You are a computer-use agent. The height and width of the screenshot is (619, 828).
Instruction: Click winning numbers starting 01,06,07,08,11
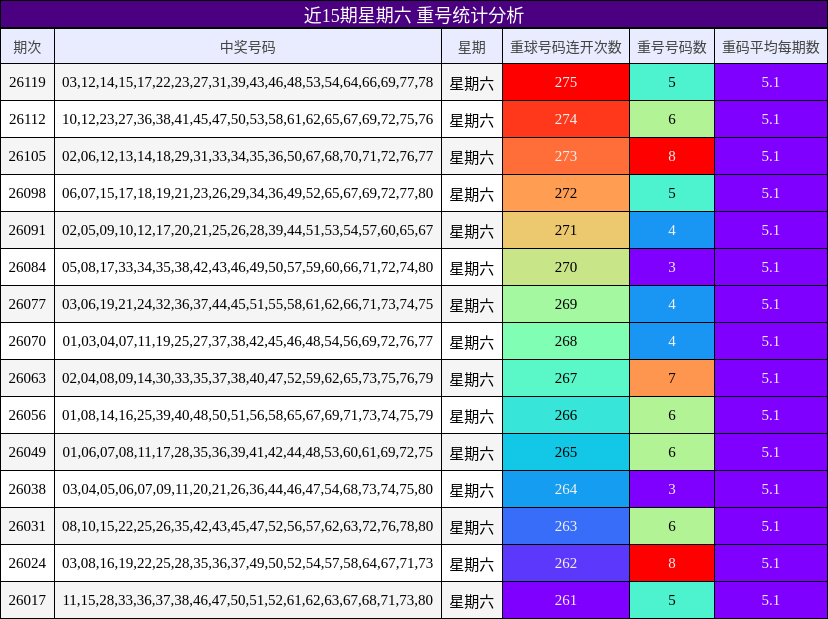248,452
